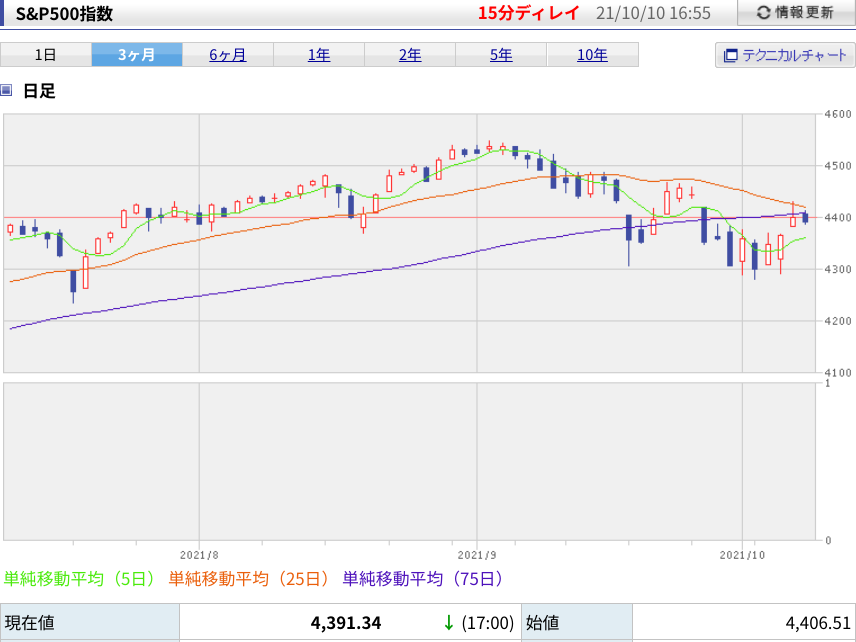
Task: Click the 4300 price axis label
Action: click(x=839, y=270)
